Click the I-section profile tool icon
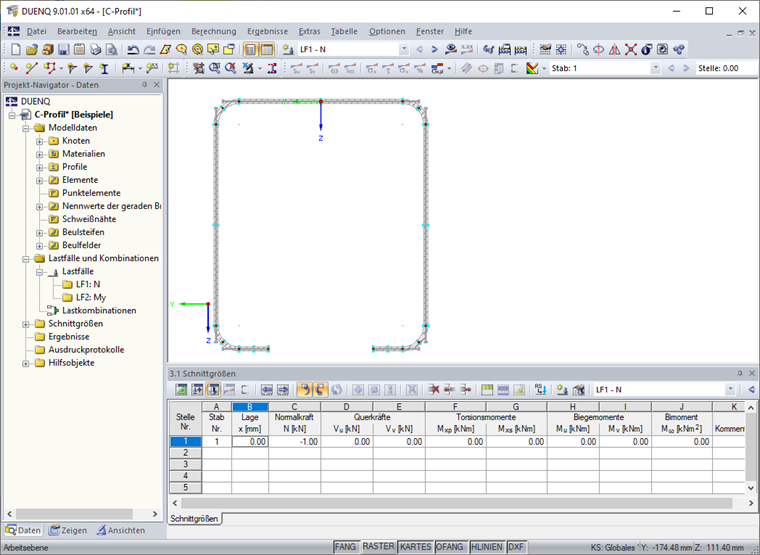The height and width of the screenshot is (555, 760). tap(104, 68)
